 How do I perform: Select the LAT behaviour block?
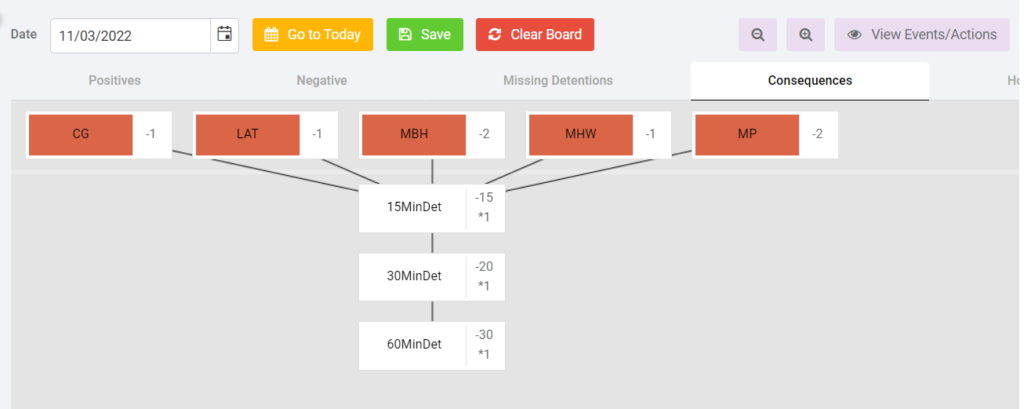248,135
